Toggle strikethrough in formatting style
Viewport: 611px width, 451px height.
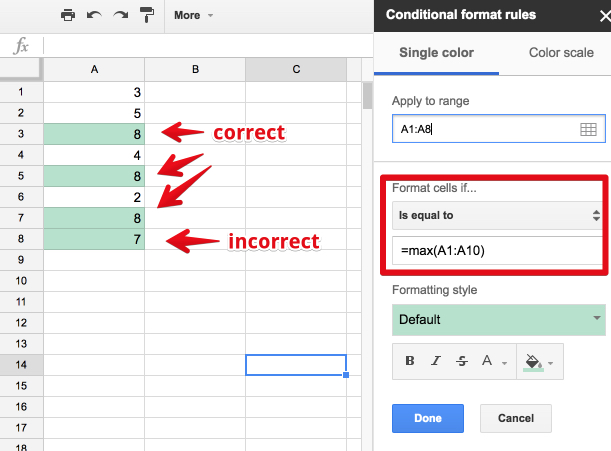(461, 361)
